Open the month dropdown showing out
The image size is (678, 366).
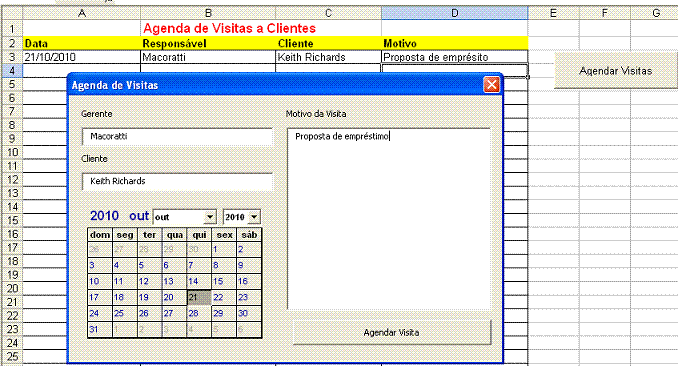210,217
